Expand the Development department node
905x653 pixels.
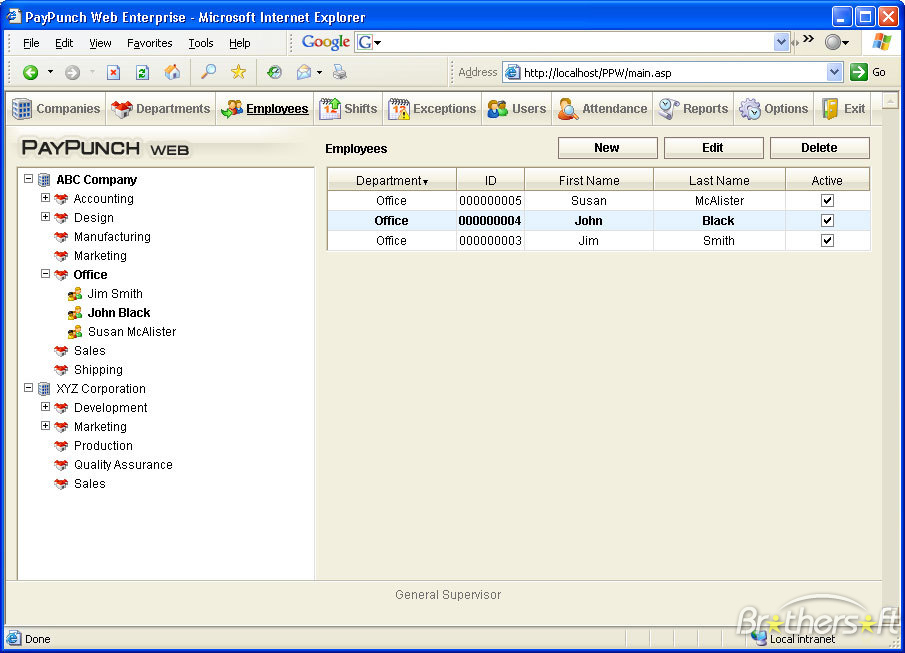[x=45, y=407]
